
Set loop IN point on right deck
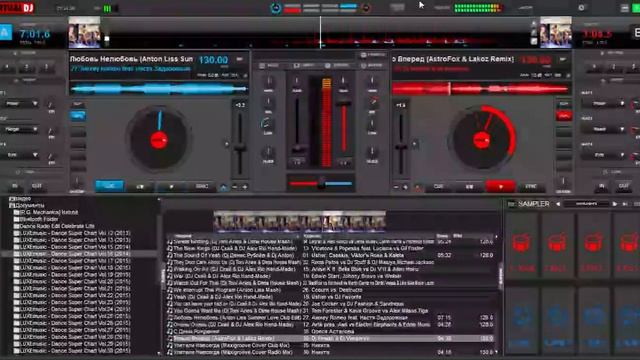[x=602, y=186]
